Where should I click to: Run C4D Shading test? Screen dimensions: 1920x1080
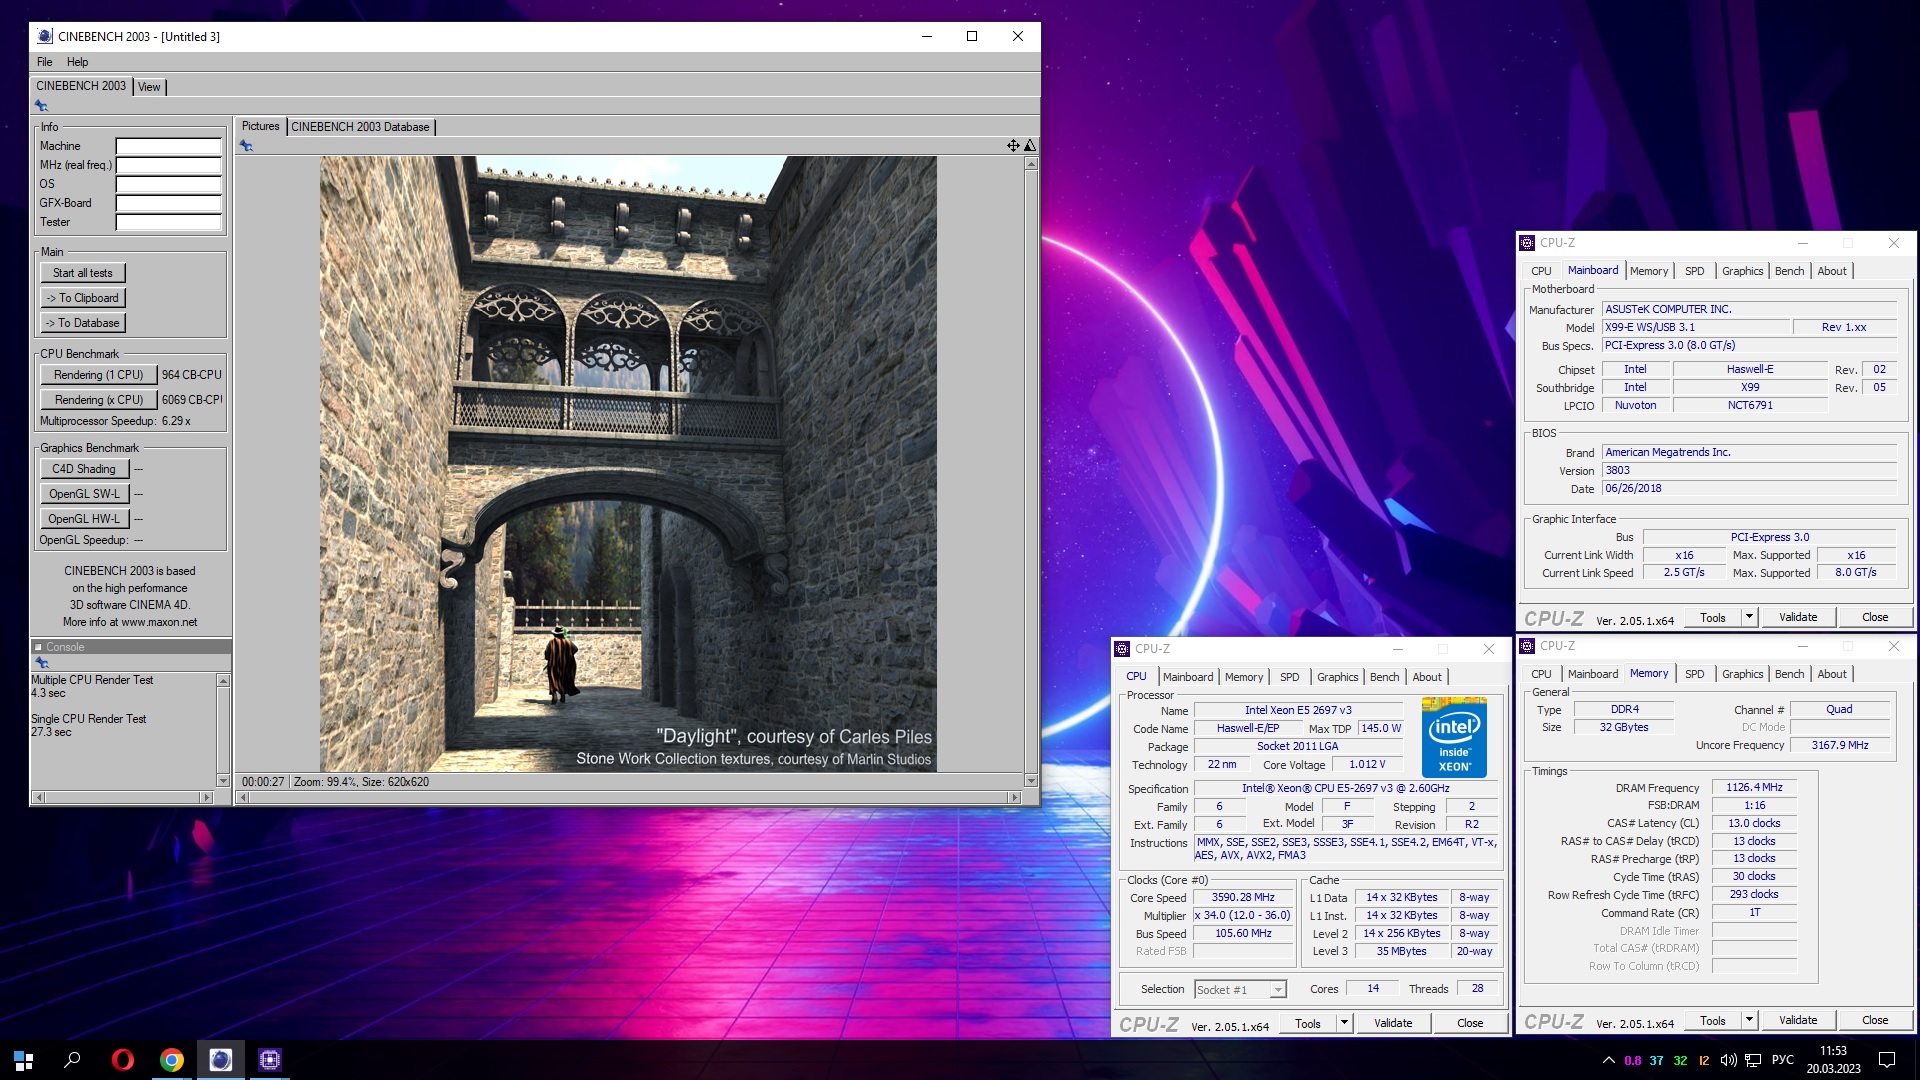coord(84,469)
